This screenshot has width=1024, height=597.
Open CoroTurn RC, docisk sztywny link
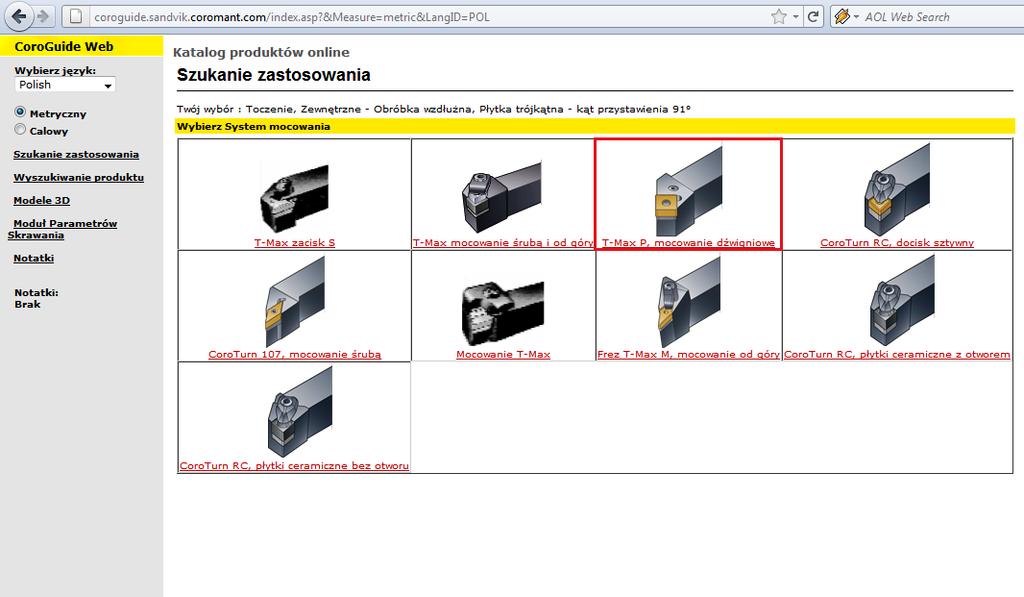point(897,243)
